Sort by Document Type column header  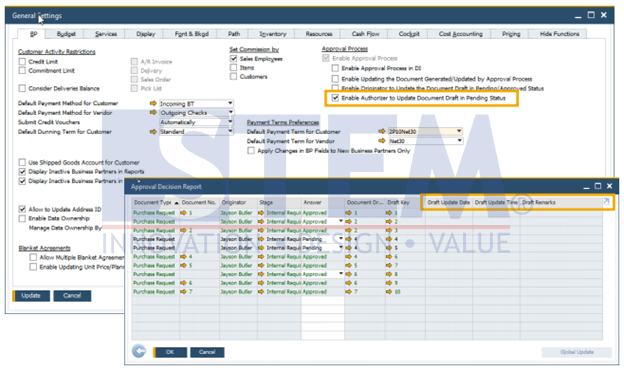(x=156, y=203)
